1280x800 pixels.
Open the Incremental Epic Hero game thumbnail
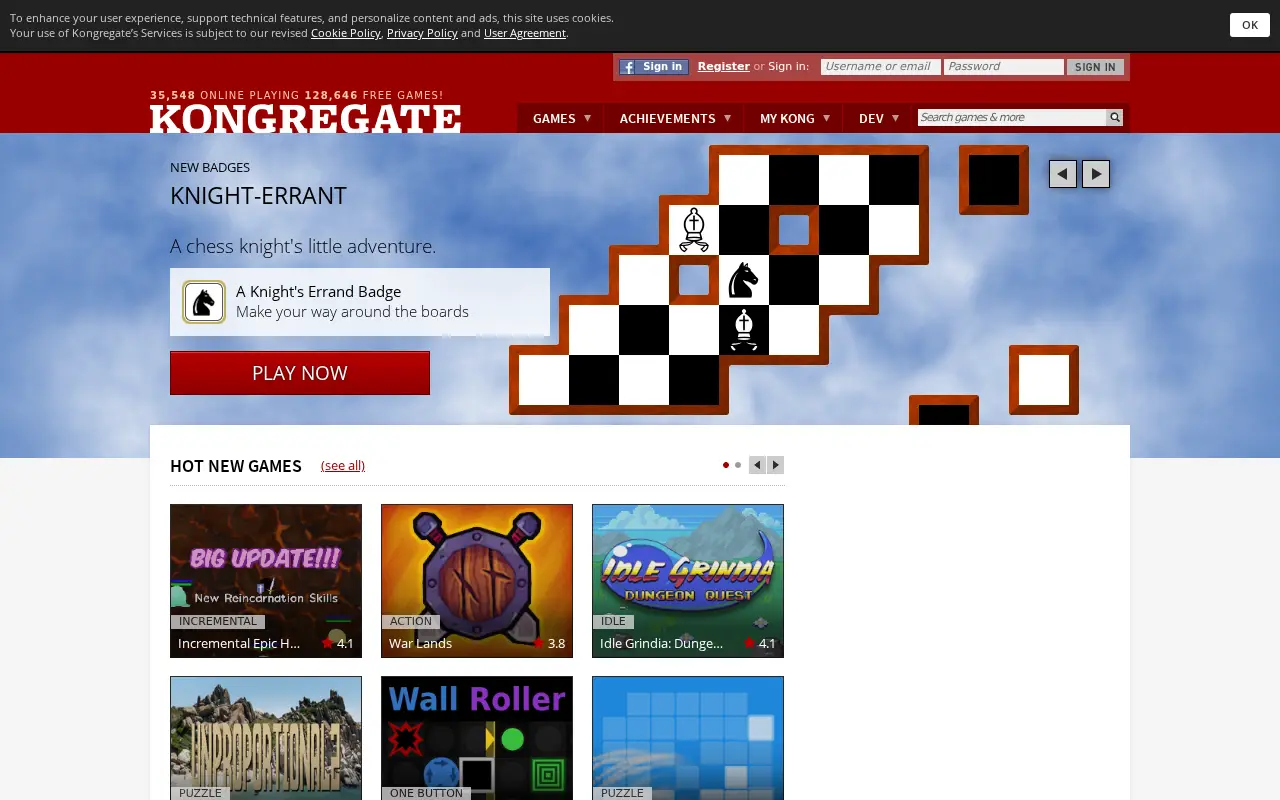[266, 581]
